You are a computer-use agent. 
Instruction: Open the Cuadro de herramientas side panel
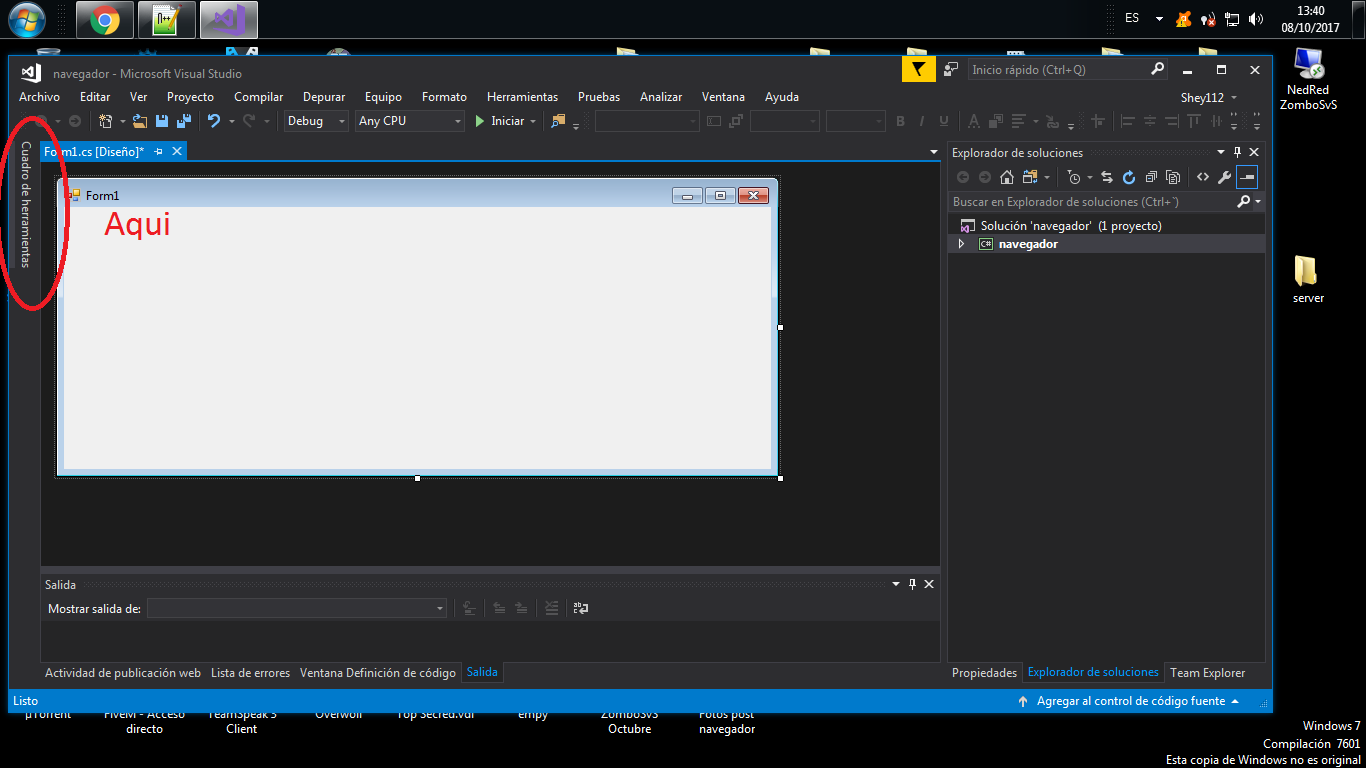pyautogui.click(x=26, y=205)
